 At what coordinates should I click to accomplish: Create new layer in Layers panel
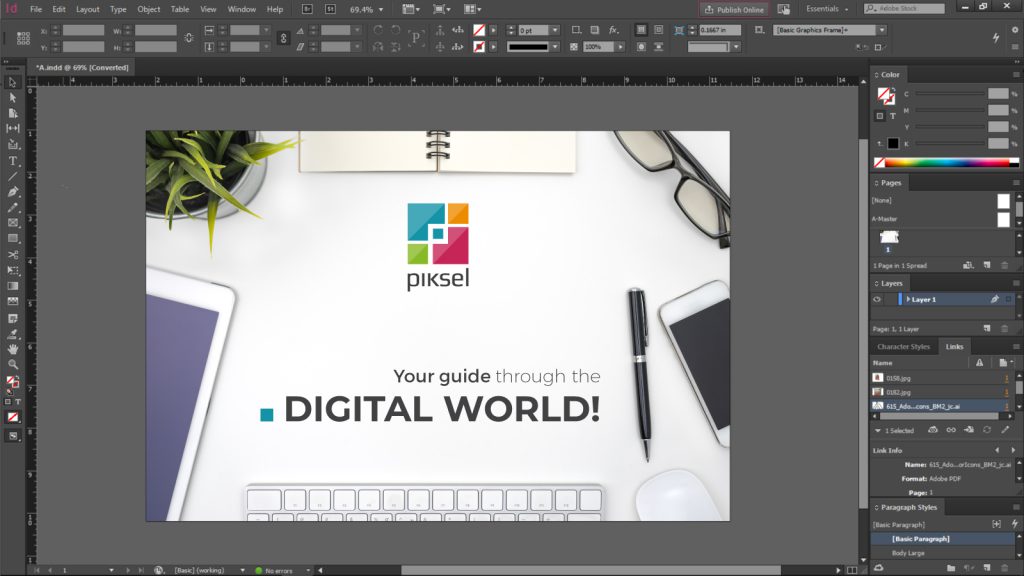click(987, 328)
